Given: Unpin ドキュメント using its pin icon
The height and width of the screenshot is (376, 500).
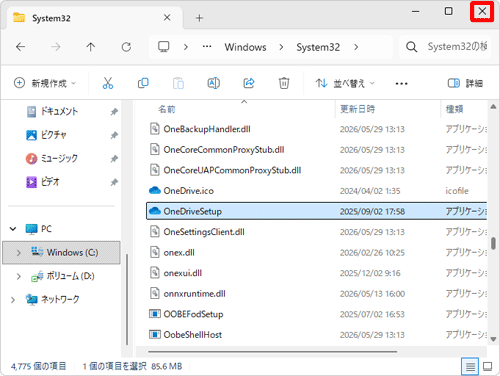Looking at the screenshot, I should pyautogui.click(x=114, y=112).
